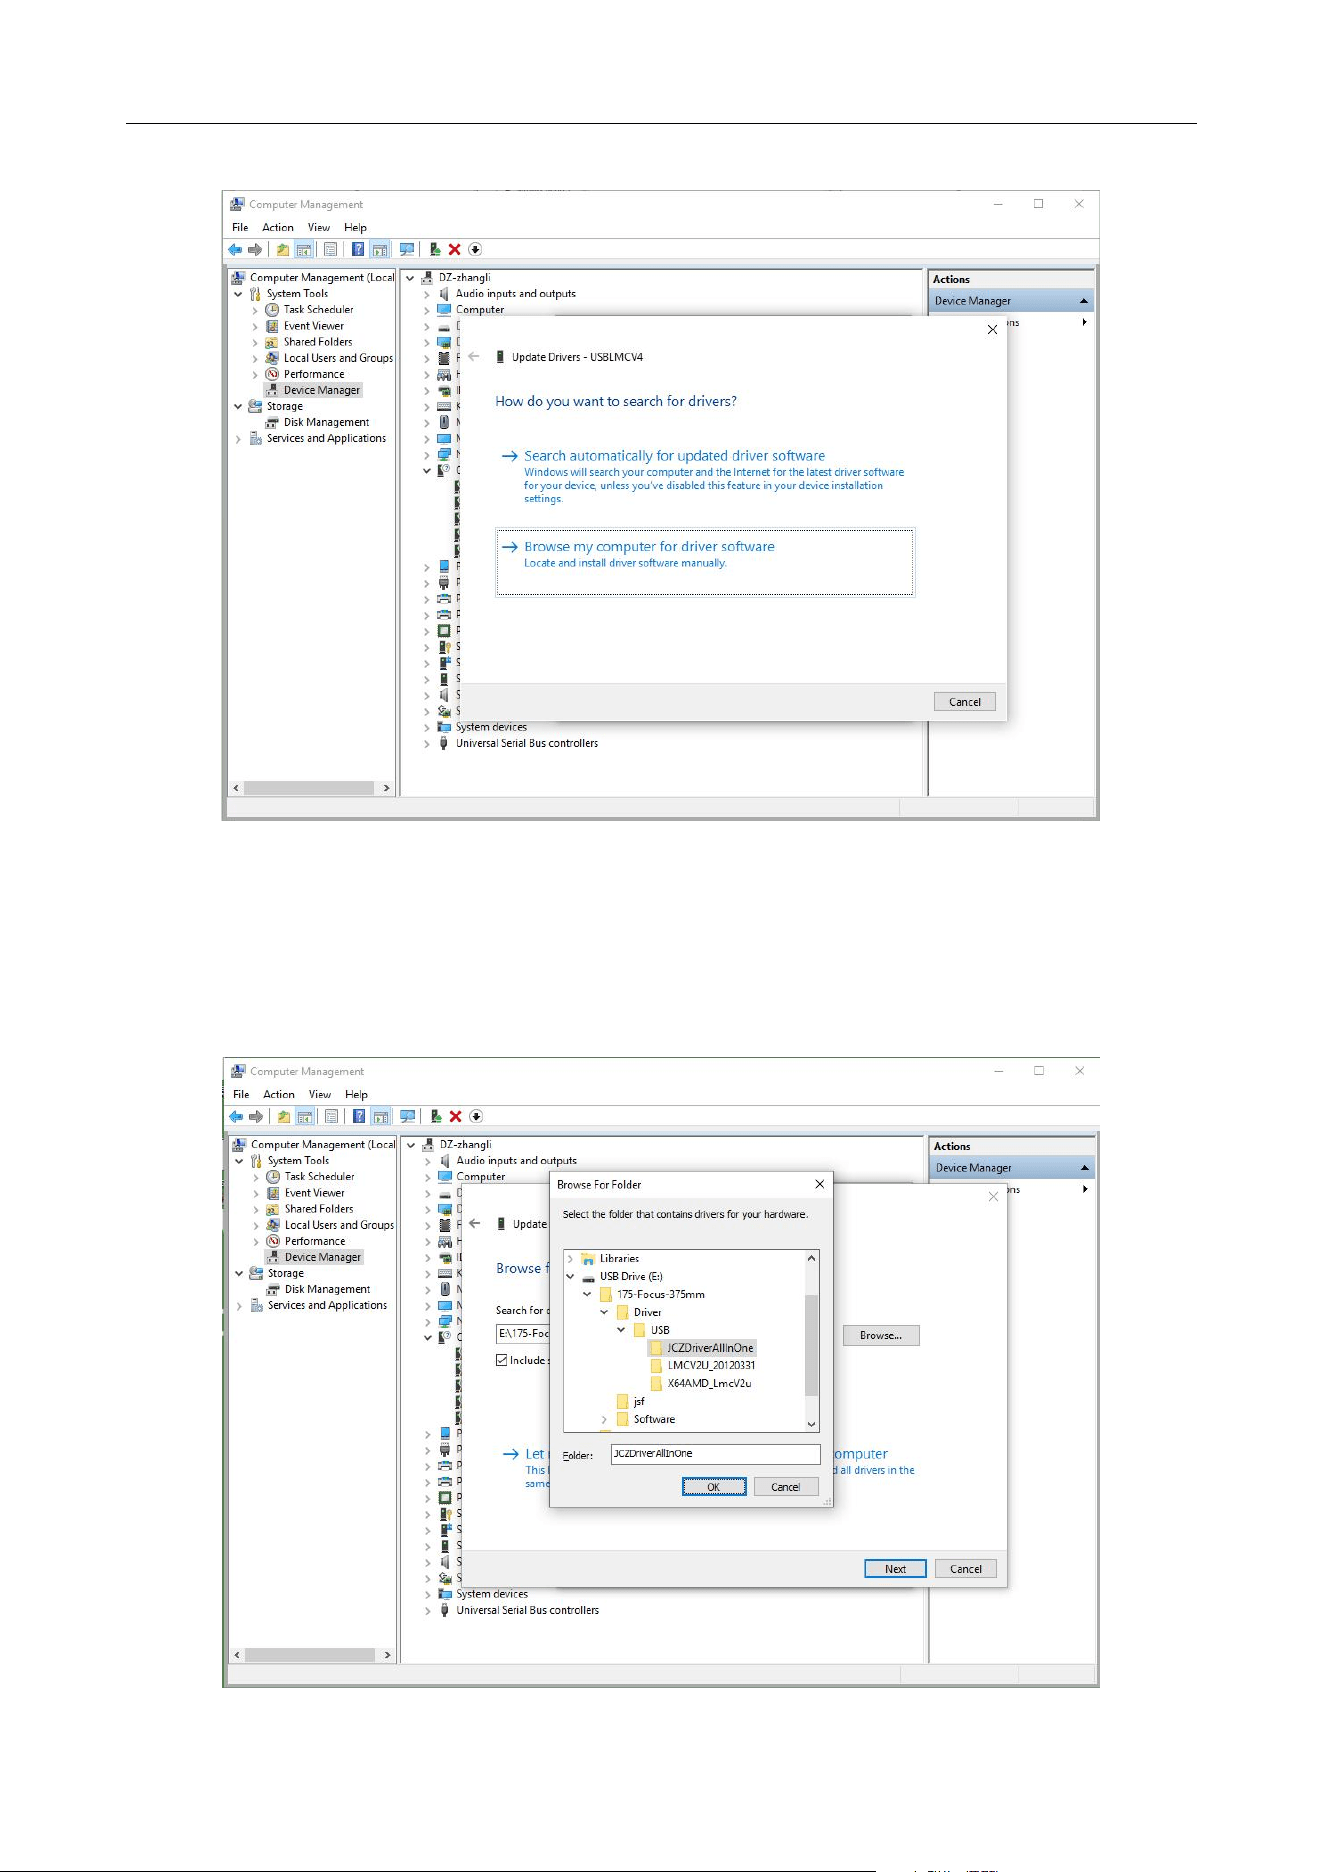
Task: Click the Audio inputs speaker icon in the upper screenshot
Action: 444,294
